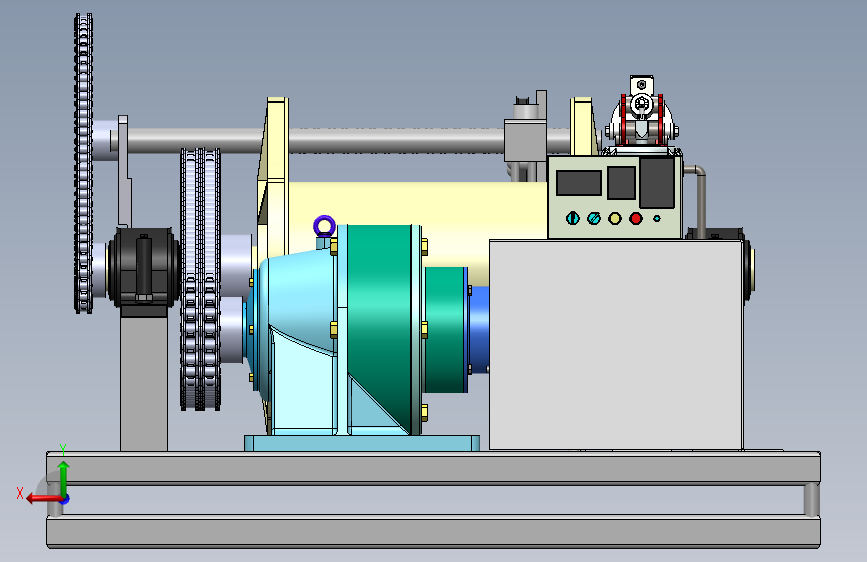Image resolution: width=867 pixels, height=562 pixels.
Task: Select the purple lifting eye bolt on gearbox
Action: [x=324, y=227]
